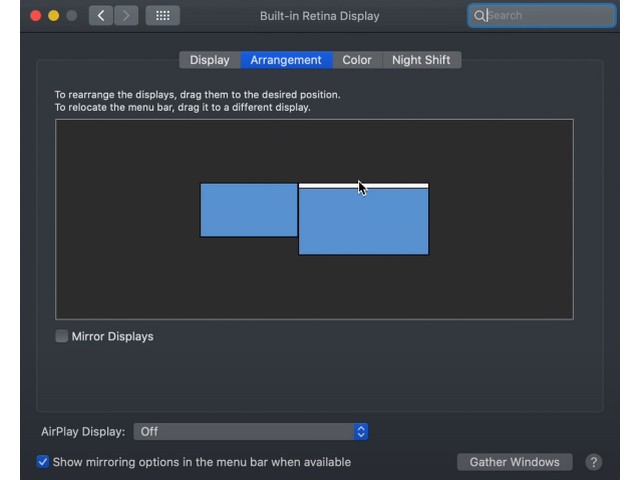
Task: Open the Night Shift tab
Action: [x=420, y=60]
